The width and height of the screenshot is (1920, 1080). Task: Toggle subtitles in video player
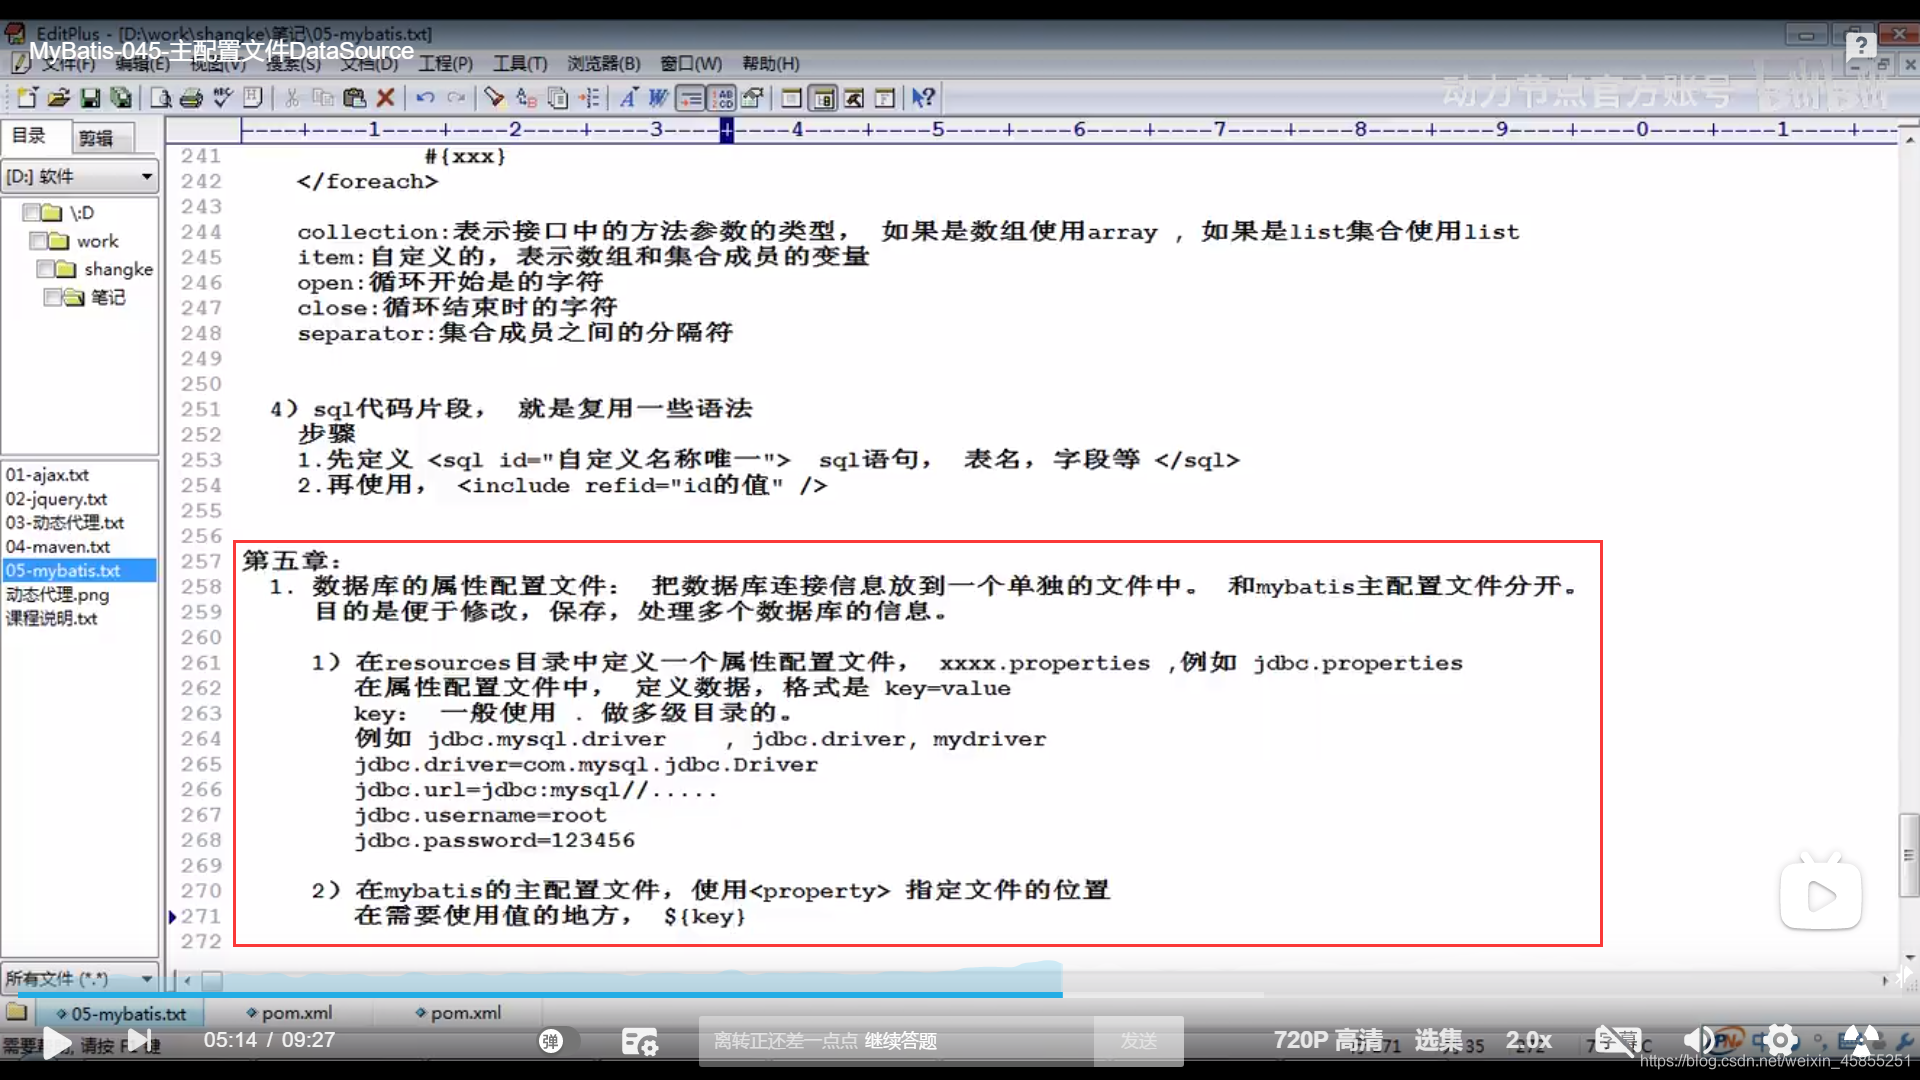[1617, 1040]
